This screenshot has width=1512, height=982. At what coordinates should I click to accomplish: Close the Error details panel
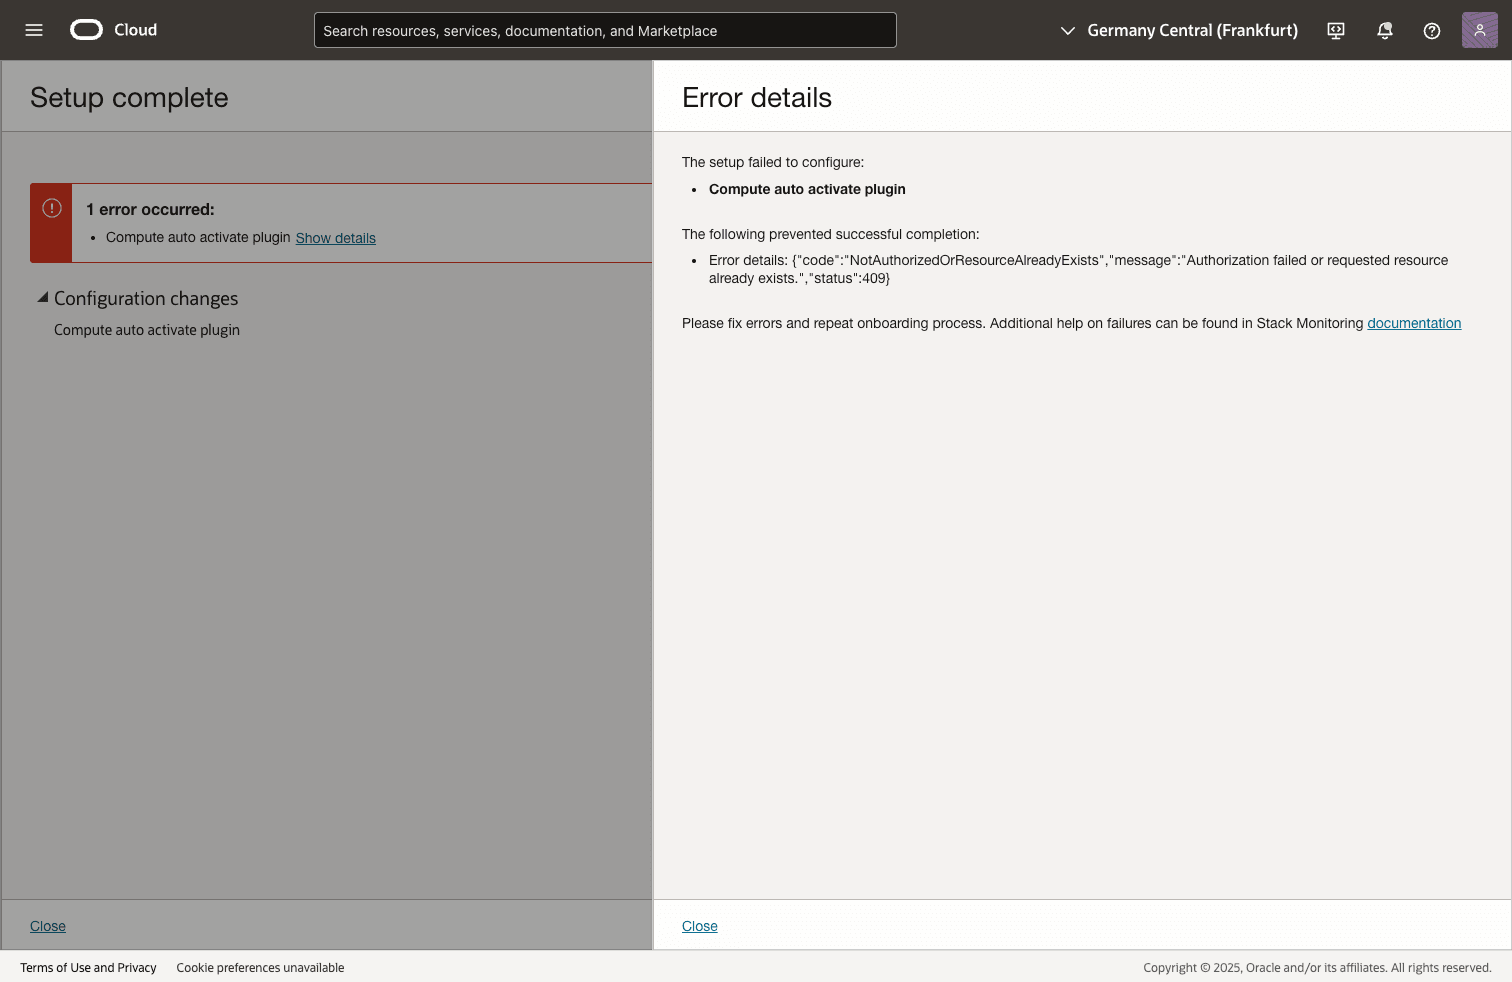point(699,926)
